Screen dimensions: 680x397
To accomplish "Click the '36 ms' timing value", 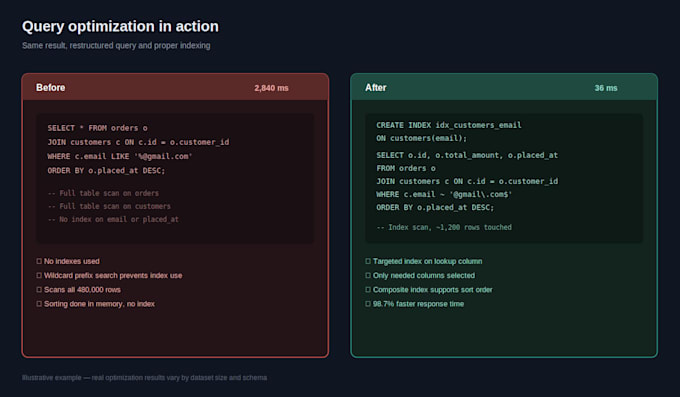I will click(x=606, y=88).
